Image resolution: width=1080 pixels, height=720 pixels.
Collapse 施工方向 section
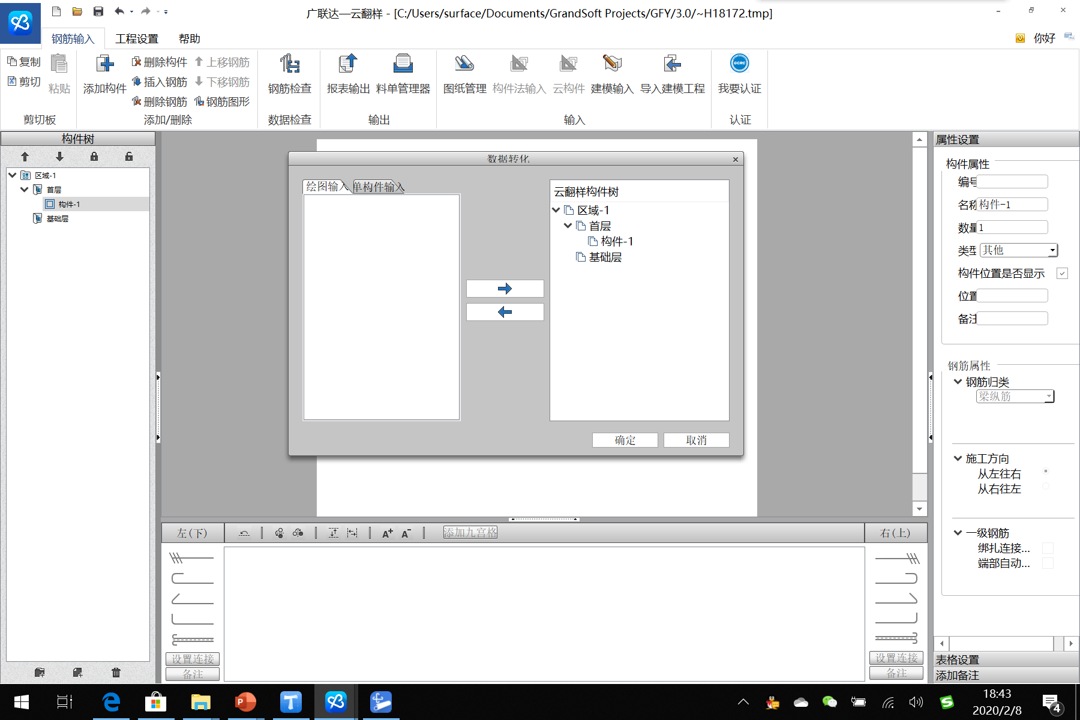(957, 457)
